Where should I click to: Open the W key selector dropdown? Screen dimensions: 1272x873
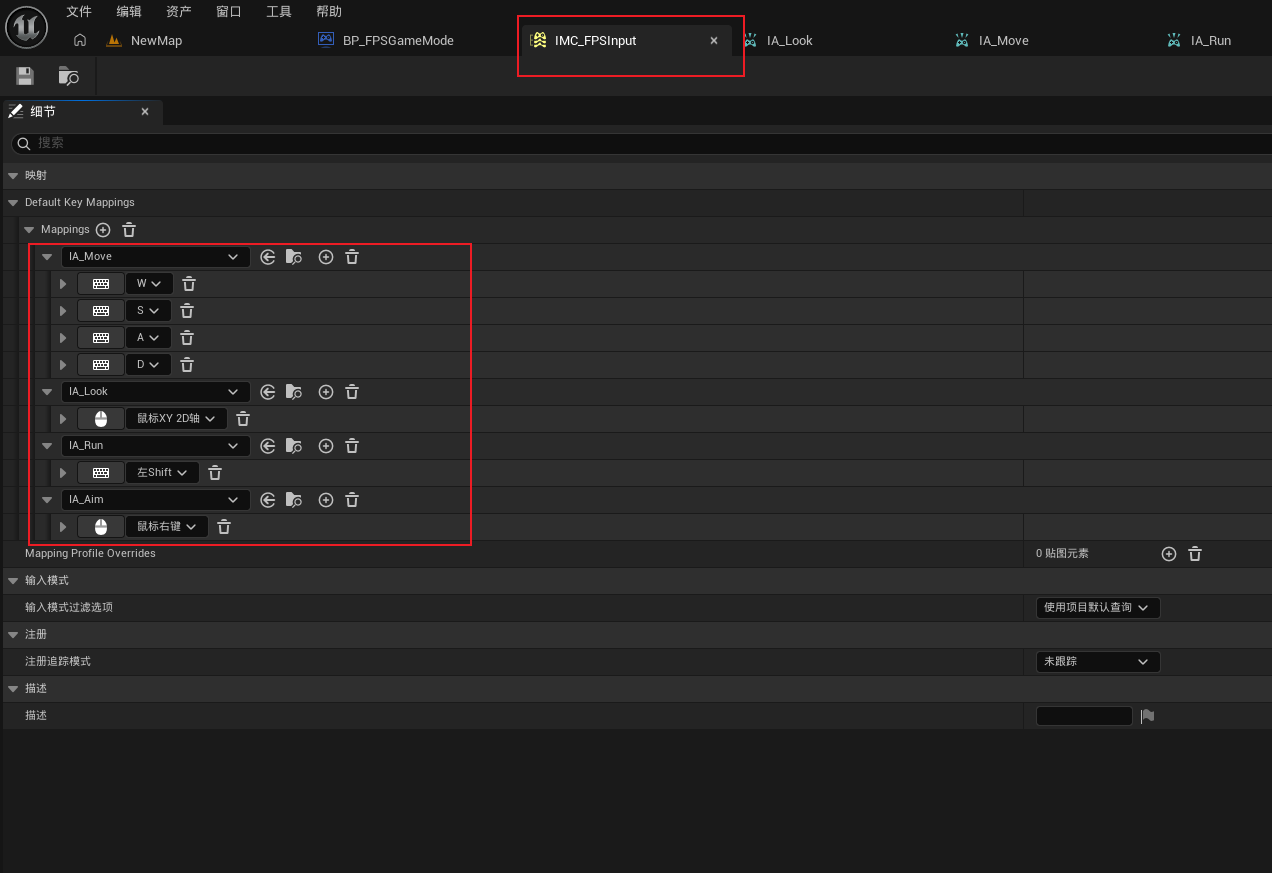[150, 284]
